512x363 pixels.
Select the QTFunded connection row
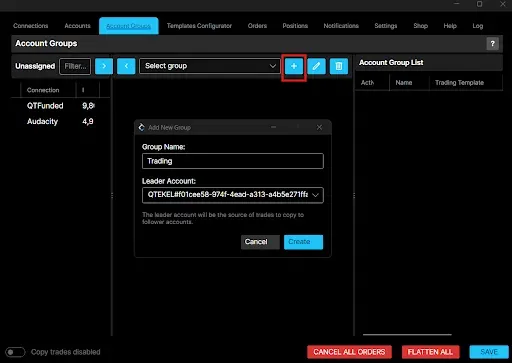pos(61,106)
